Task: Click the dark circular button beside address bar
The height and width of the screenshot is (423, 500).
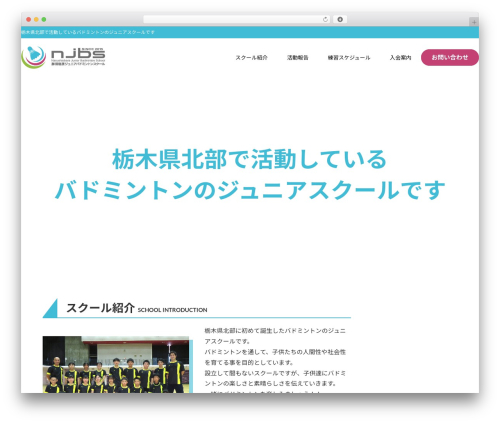Action: 340,19
